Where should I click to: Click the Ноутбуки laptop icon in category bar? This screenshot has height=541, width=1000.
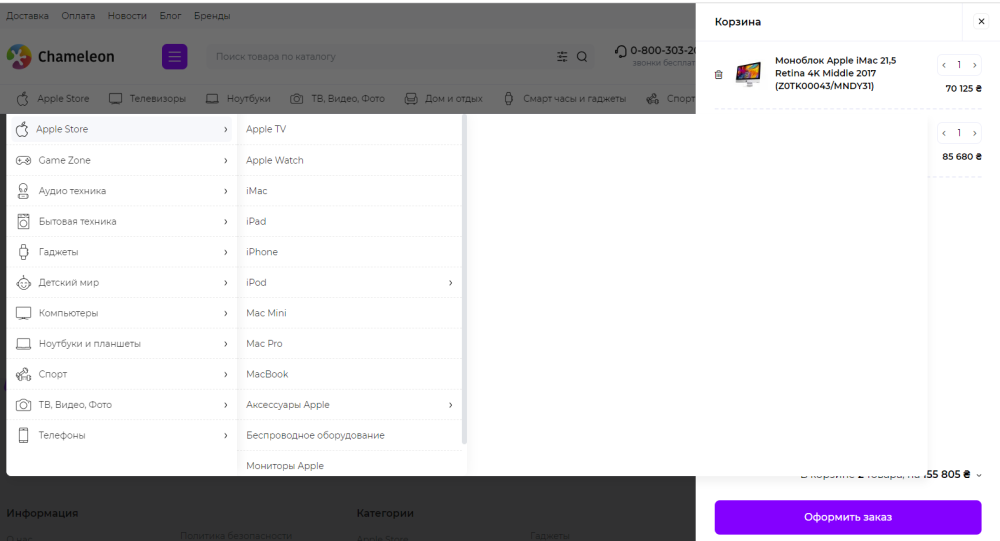[x=212, y=99]
